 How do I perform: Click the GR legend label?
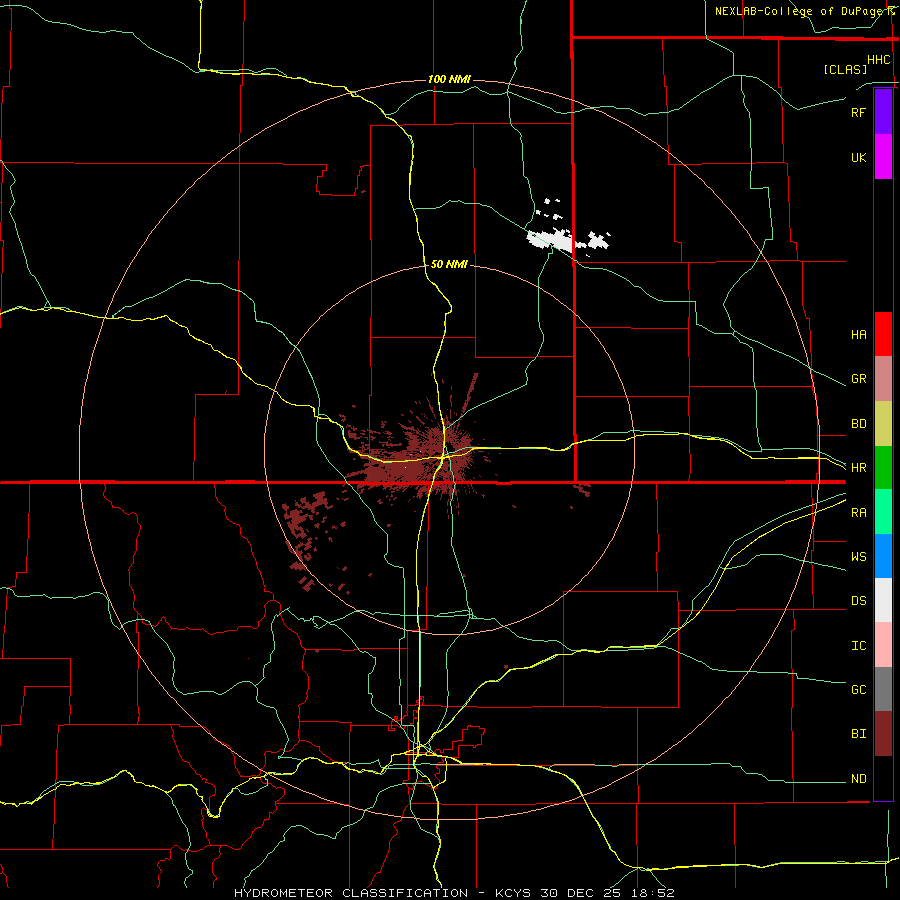coord(858,379)
